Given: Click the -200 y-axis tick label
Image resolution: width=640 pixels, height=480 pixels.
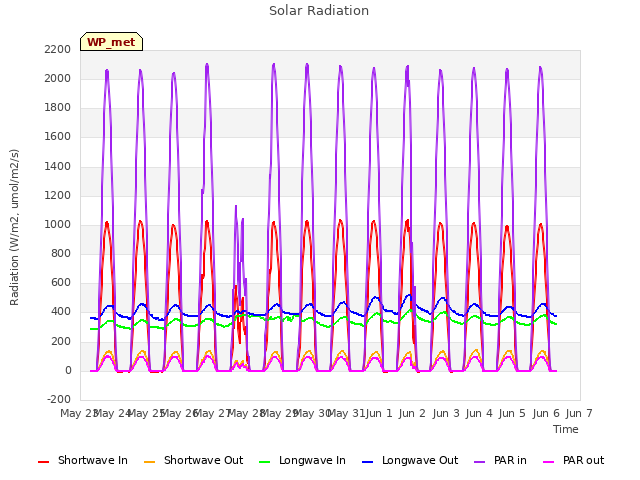Looking at the screenshot, I should tap(59, 399).
